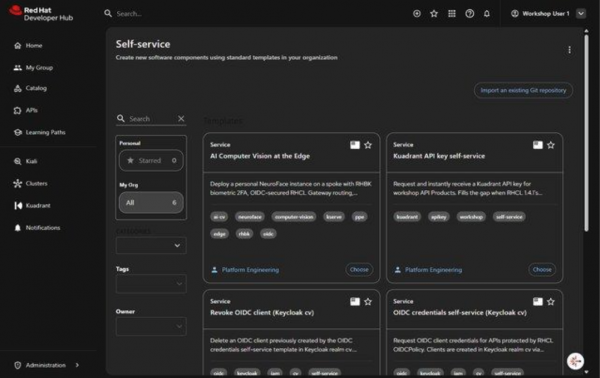Open Platform Engineering owner on AI Computer Vision card
Viewport: 600px width, 378px height.
click(x=250, y=270)
